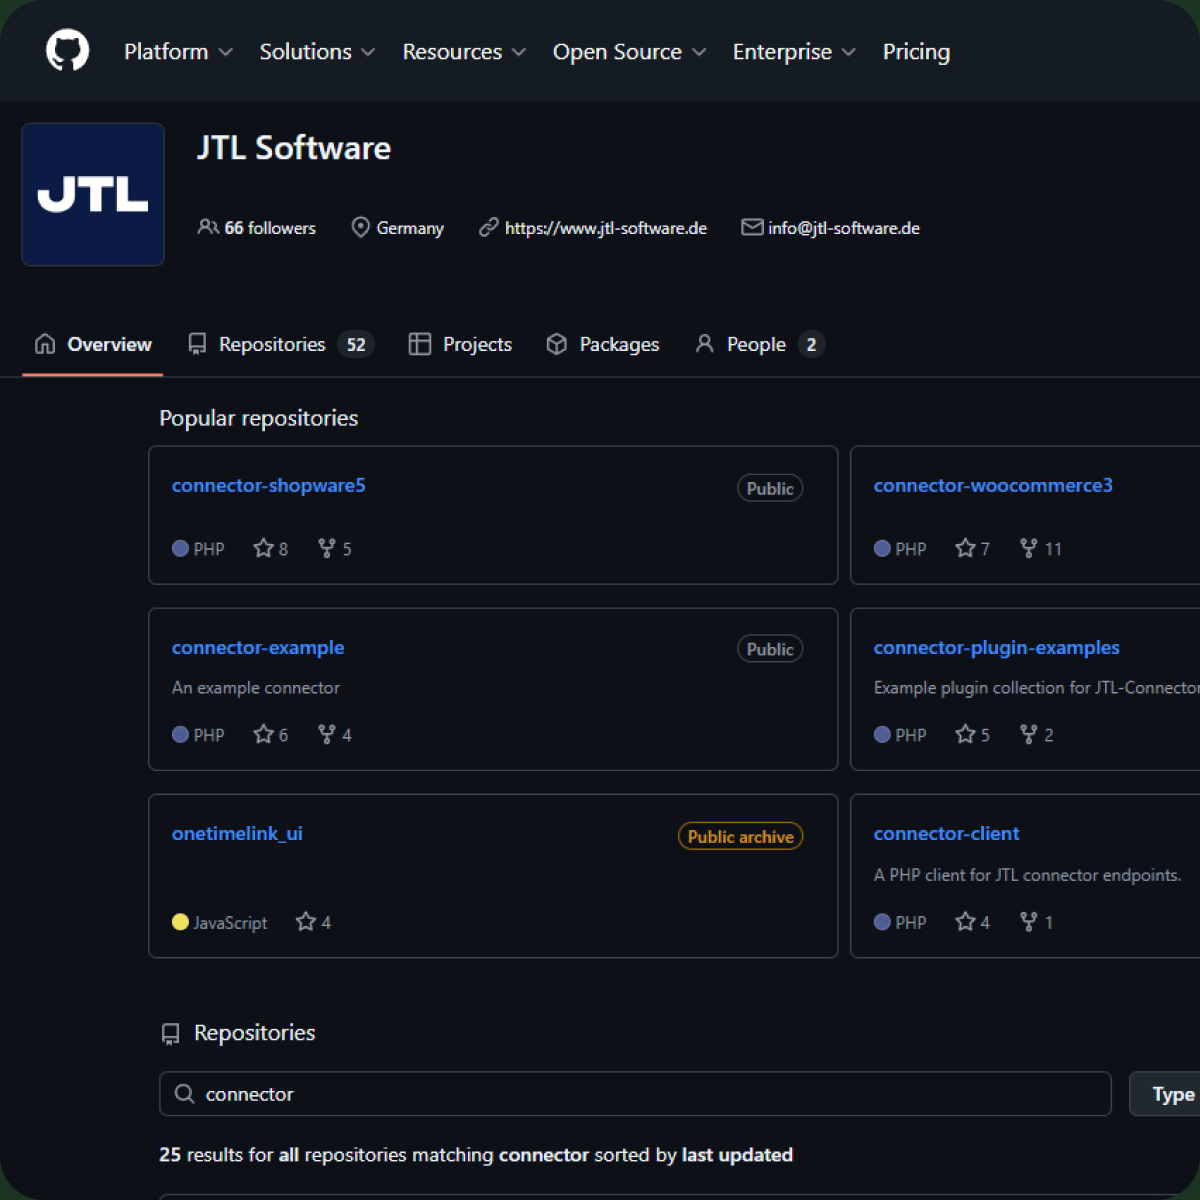Click the Overview home icon
This screenshot has height=1200, width=1200.
pos(45,344)
